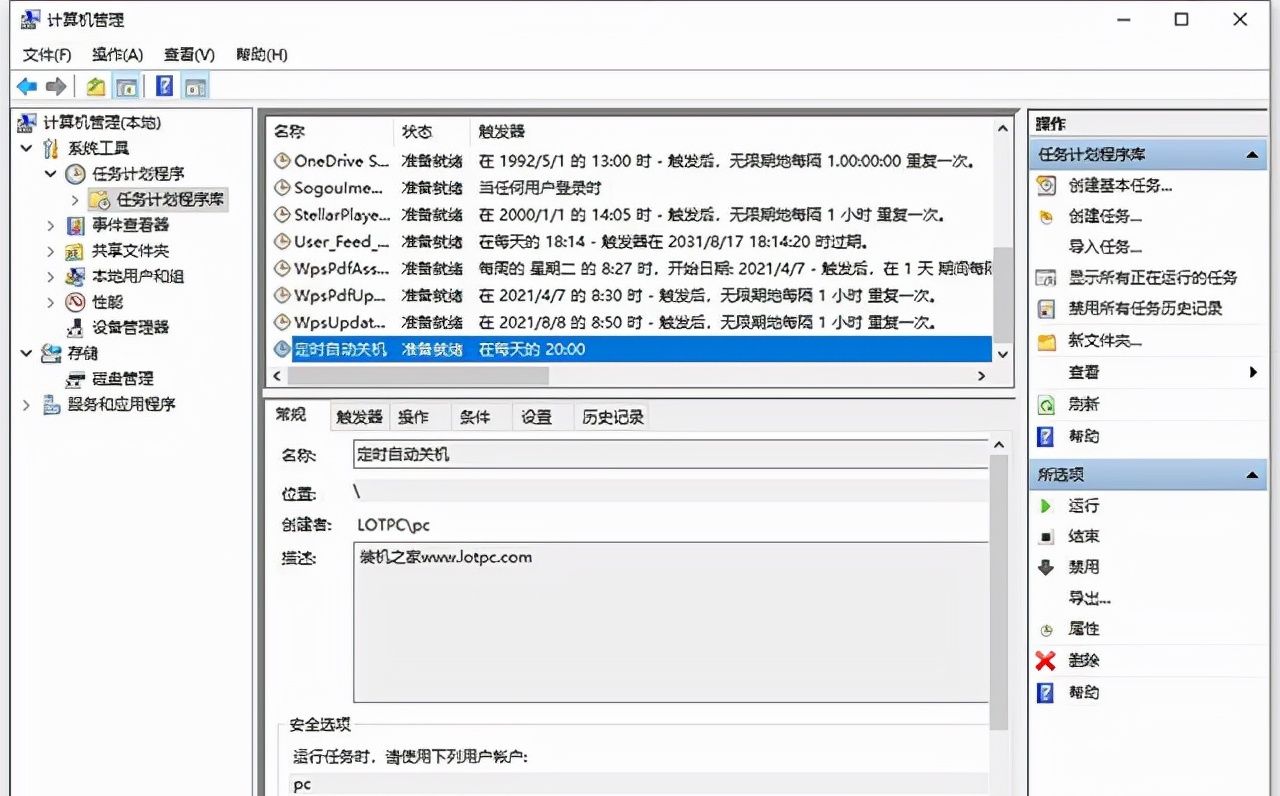Viewport: 1280px width, 796px height.
Task: Expand the 服务和应用程序 tree node
Action: (27, 404)
